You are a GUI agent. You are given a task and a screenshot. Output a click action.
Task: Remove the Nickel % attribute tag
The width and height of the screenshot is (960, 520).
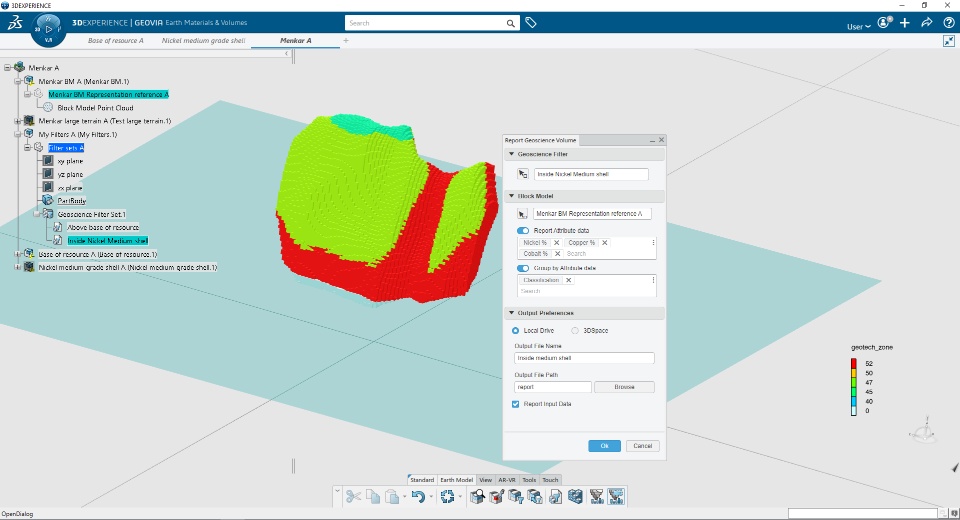tap(557, 243)
